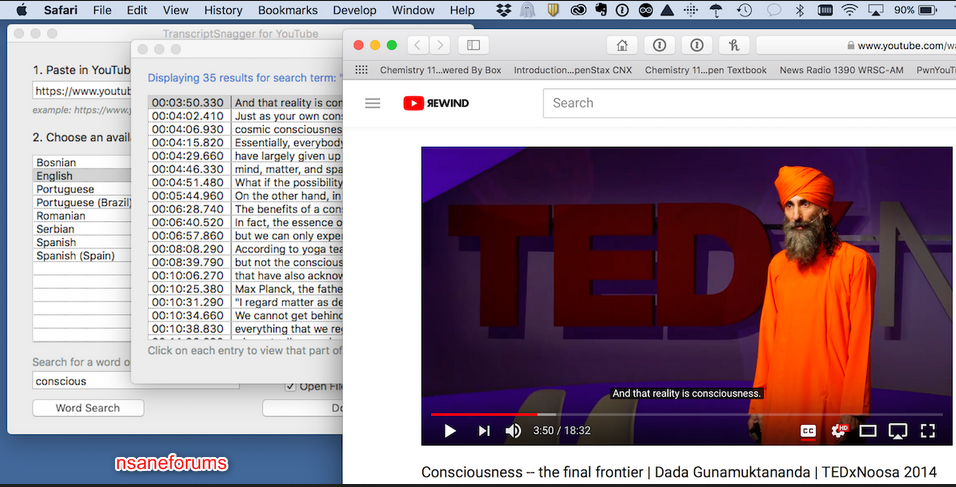Open the Develop menu
The height and width of the screenshot is (487, 956).
click(x=355, y=10)
